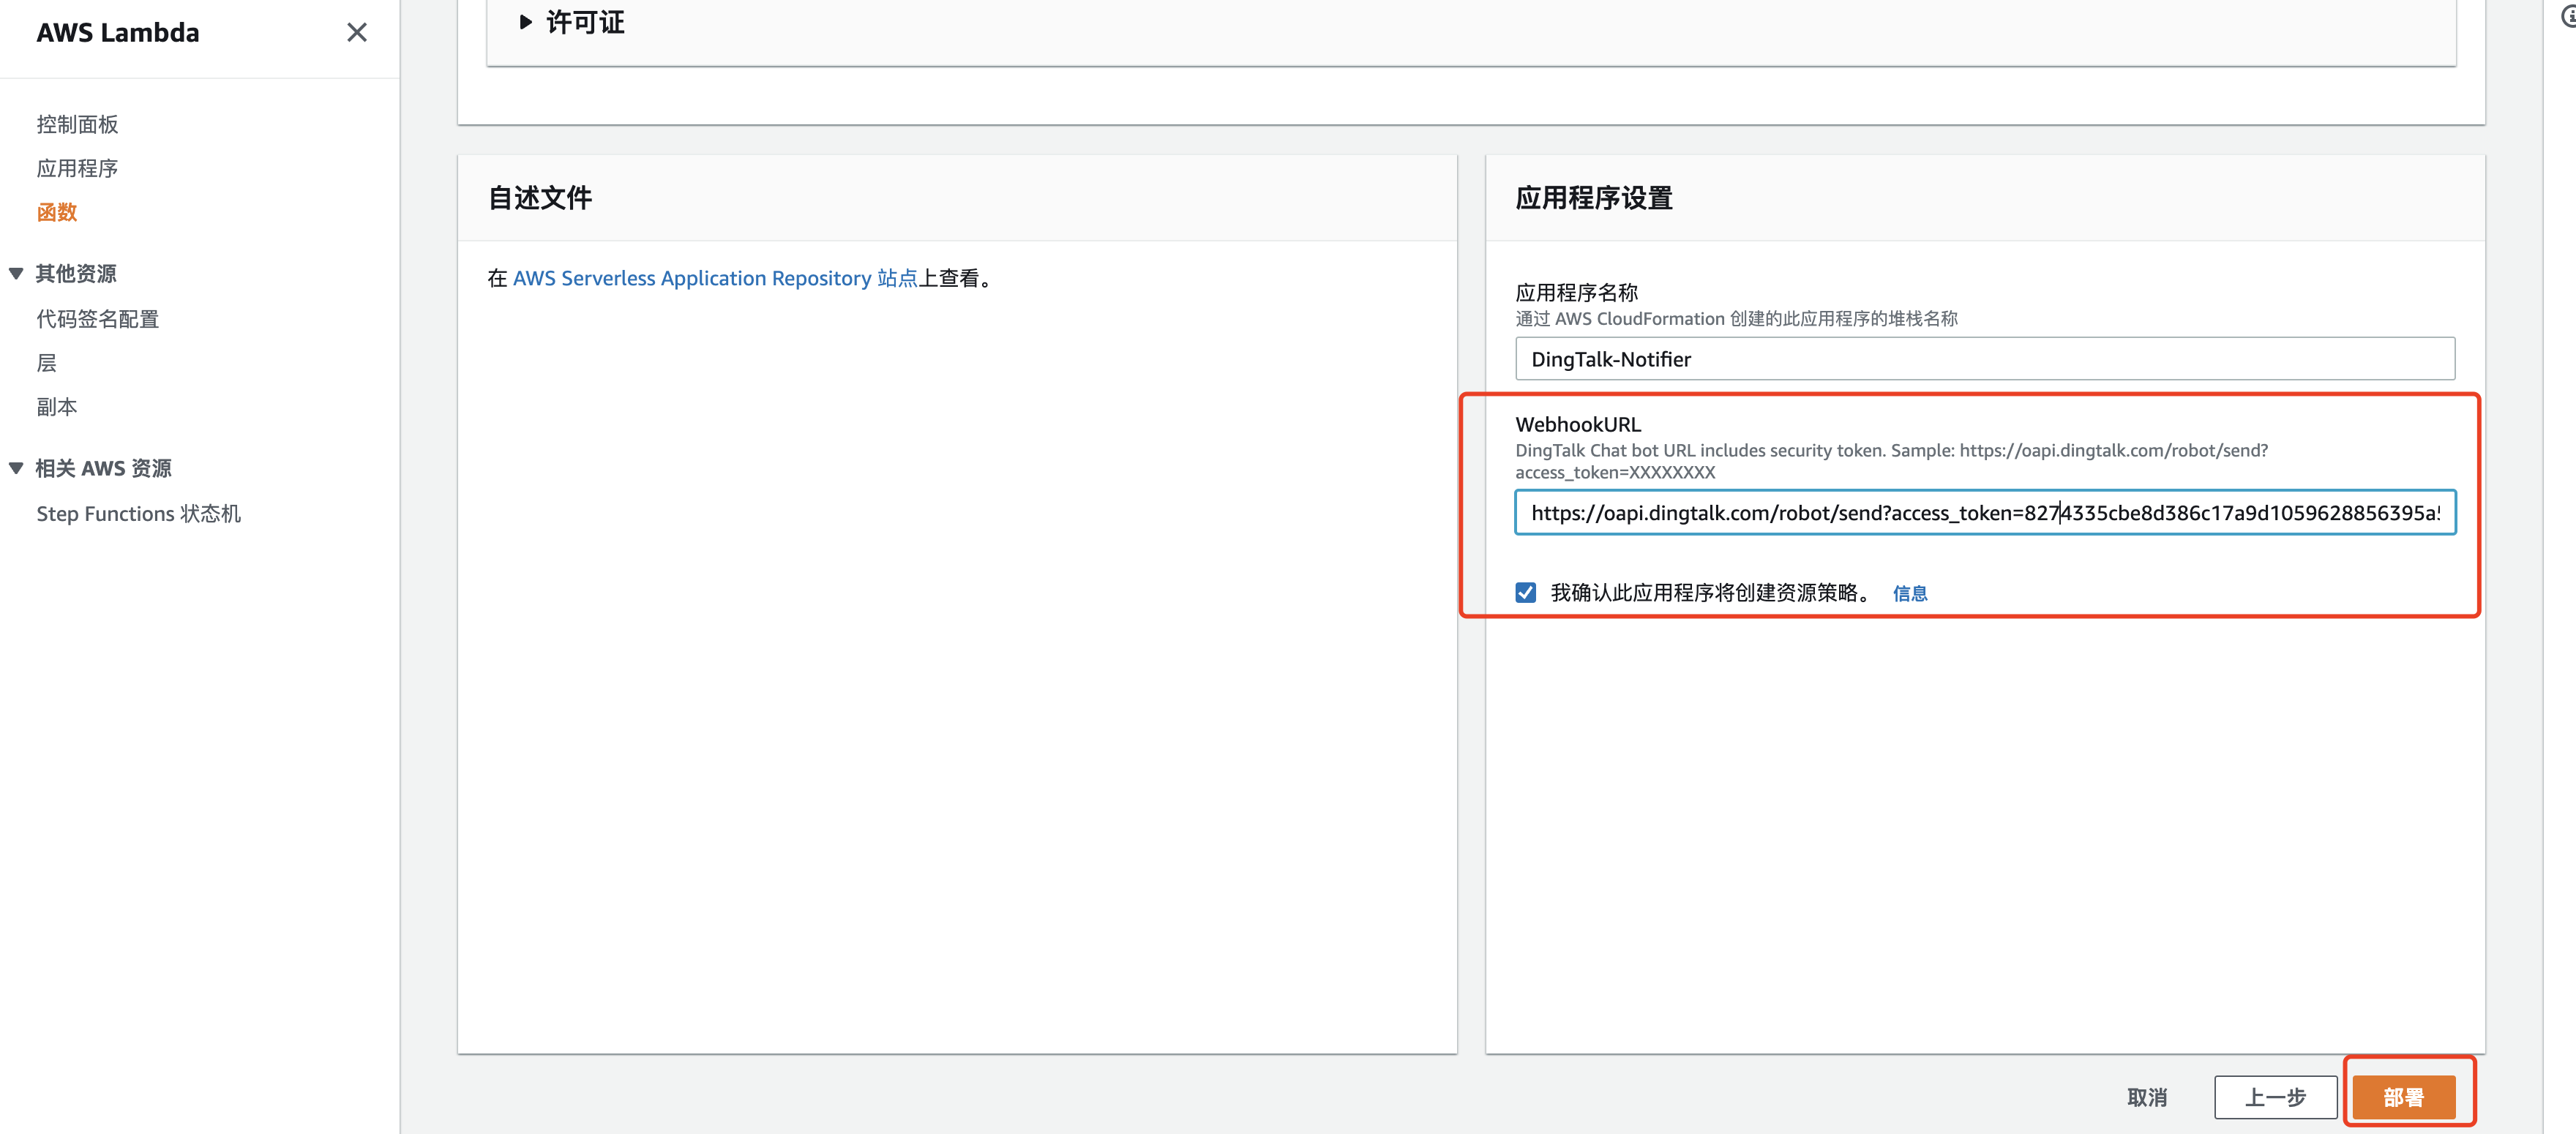The image size is (2576, 1134).
Task: Close the AWS Lambda sidebar panel
Action: 356,33
